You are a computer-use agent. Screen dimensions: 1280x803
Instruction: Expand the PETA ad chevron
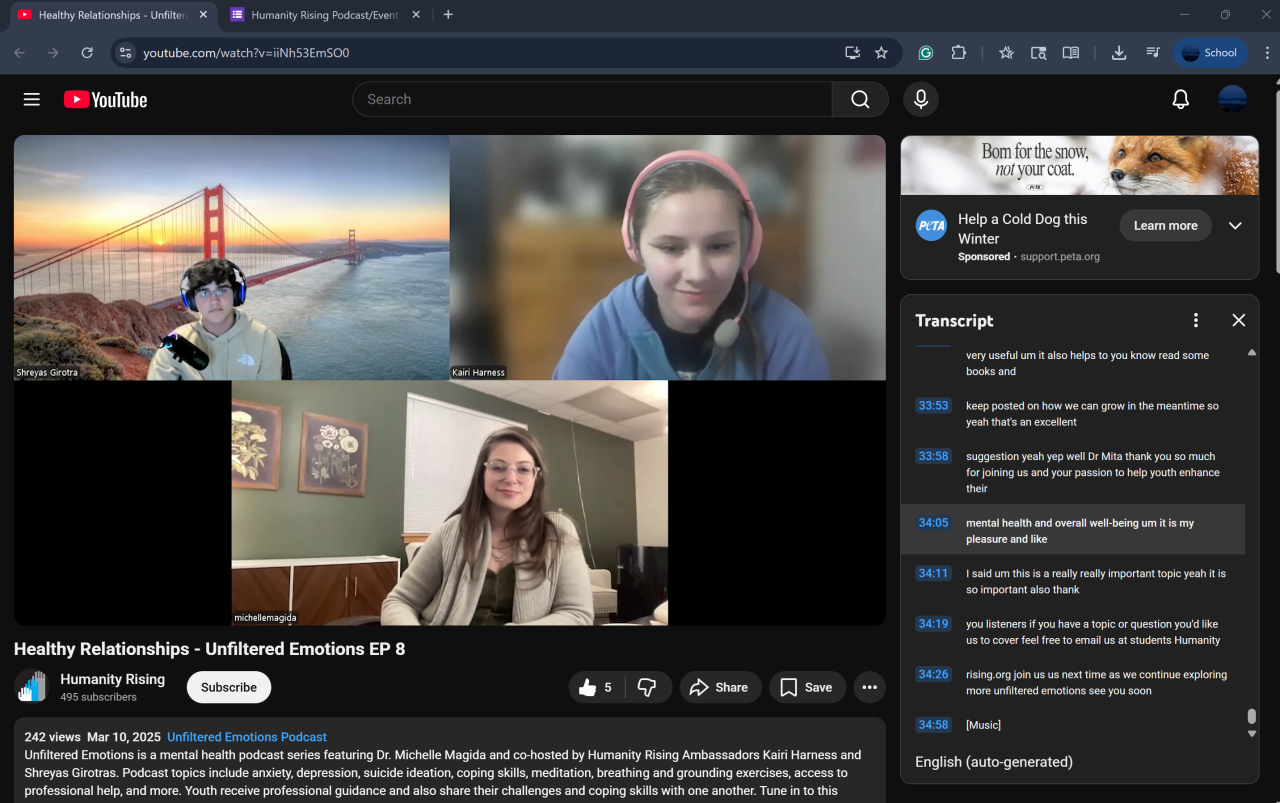point(1235,226)
